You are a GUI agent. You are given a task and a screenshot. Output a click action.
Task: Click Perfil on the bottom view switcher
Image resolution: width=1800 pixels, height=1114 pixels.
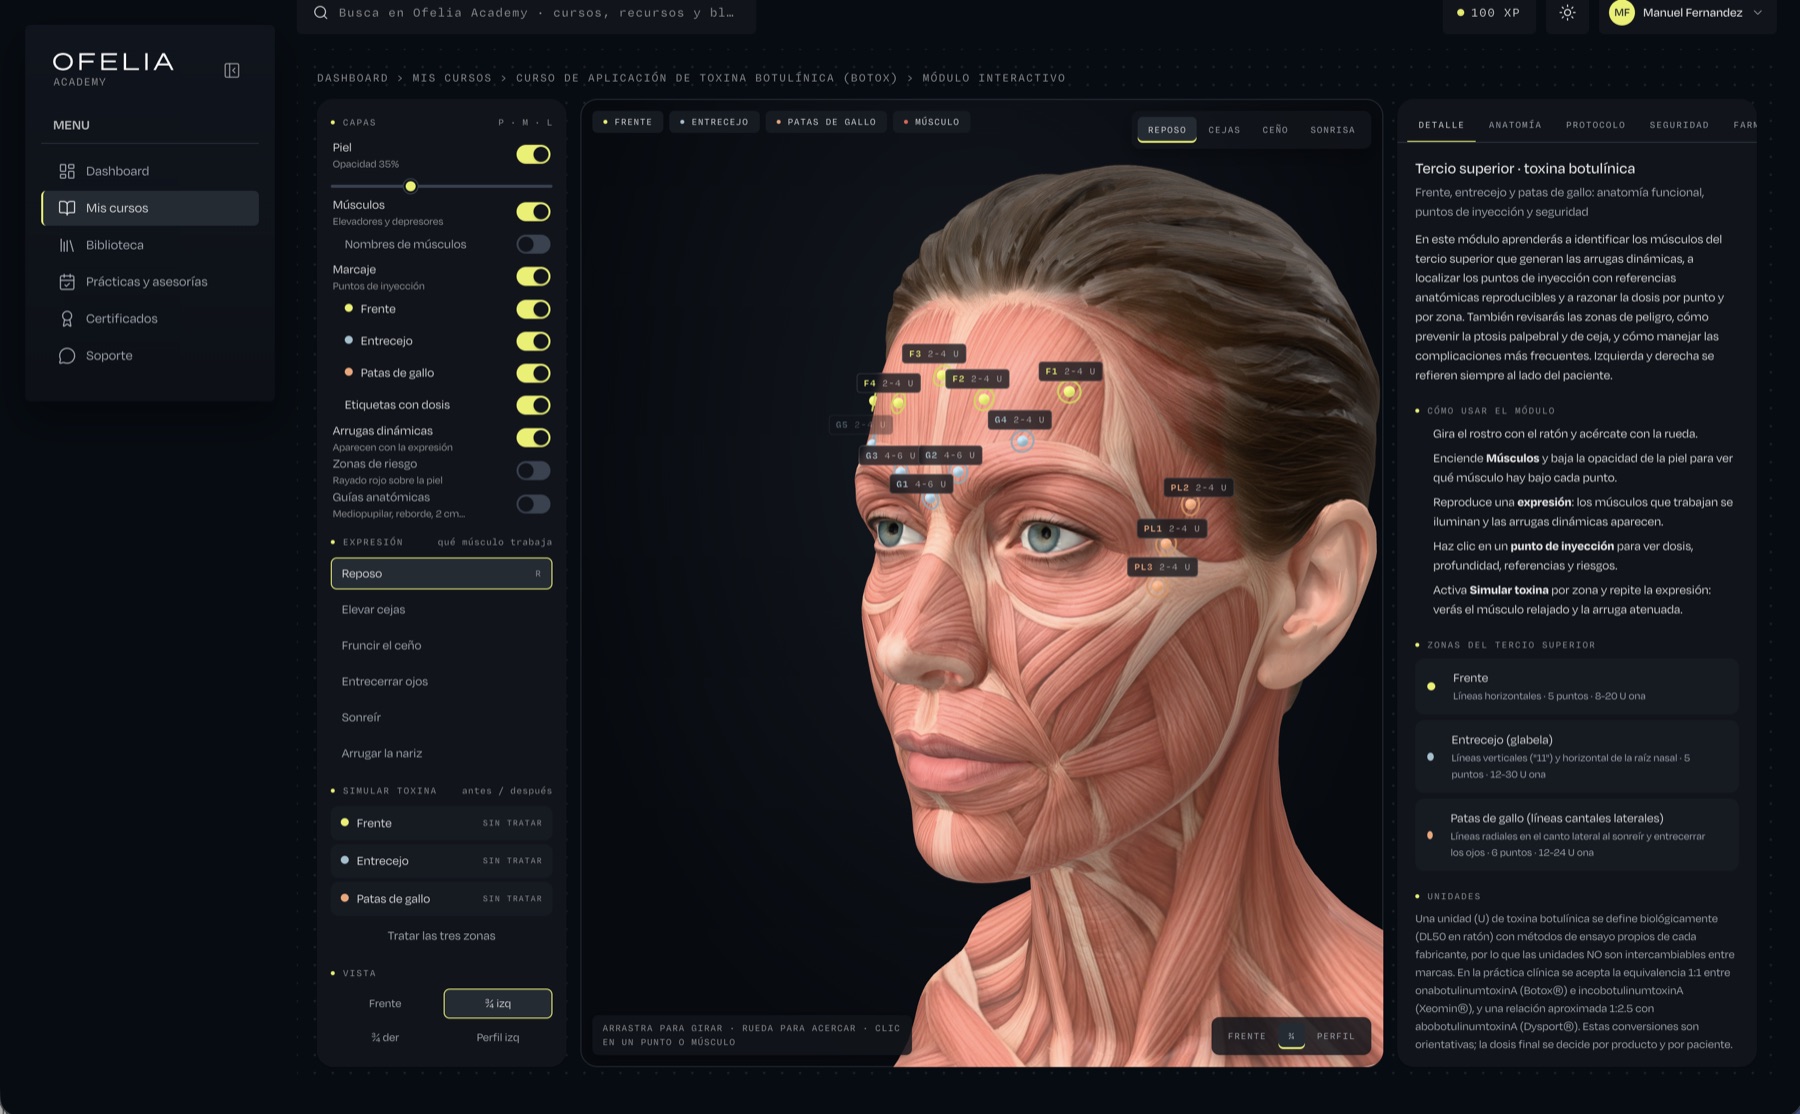click(1335, 1036)
